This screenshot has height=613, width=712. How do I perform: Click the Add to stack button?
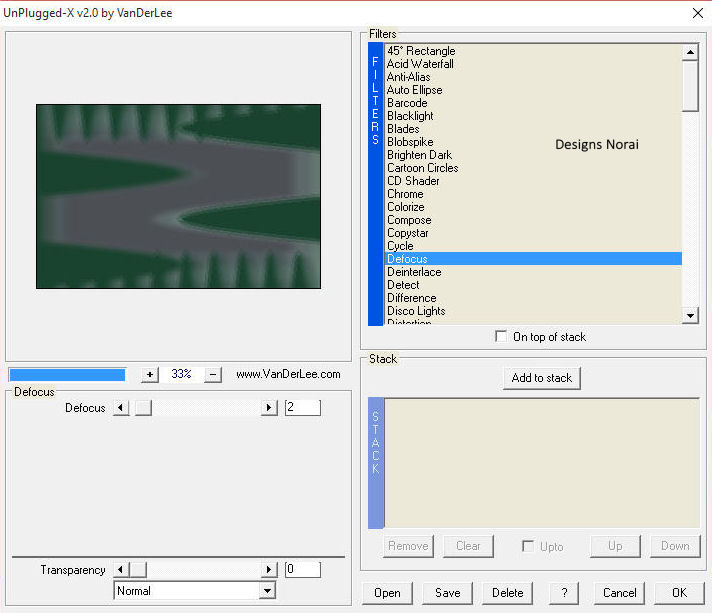542,378
